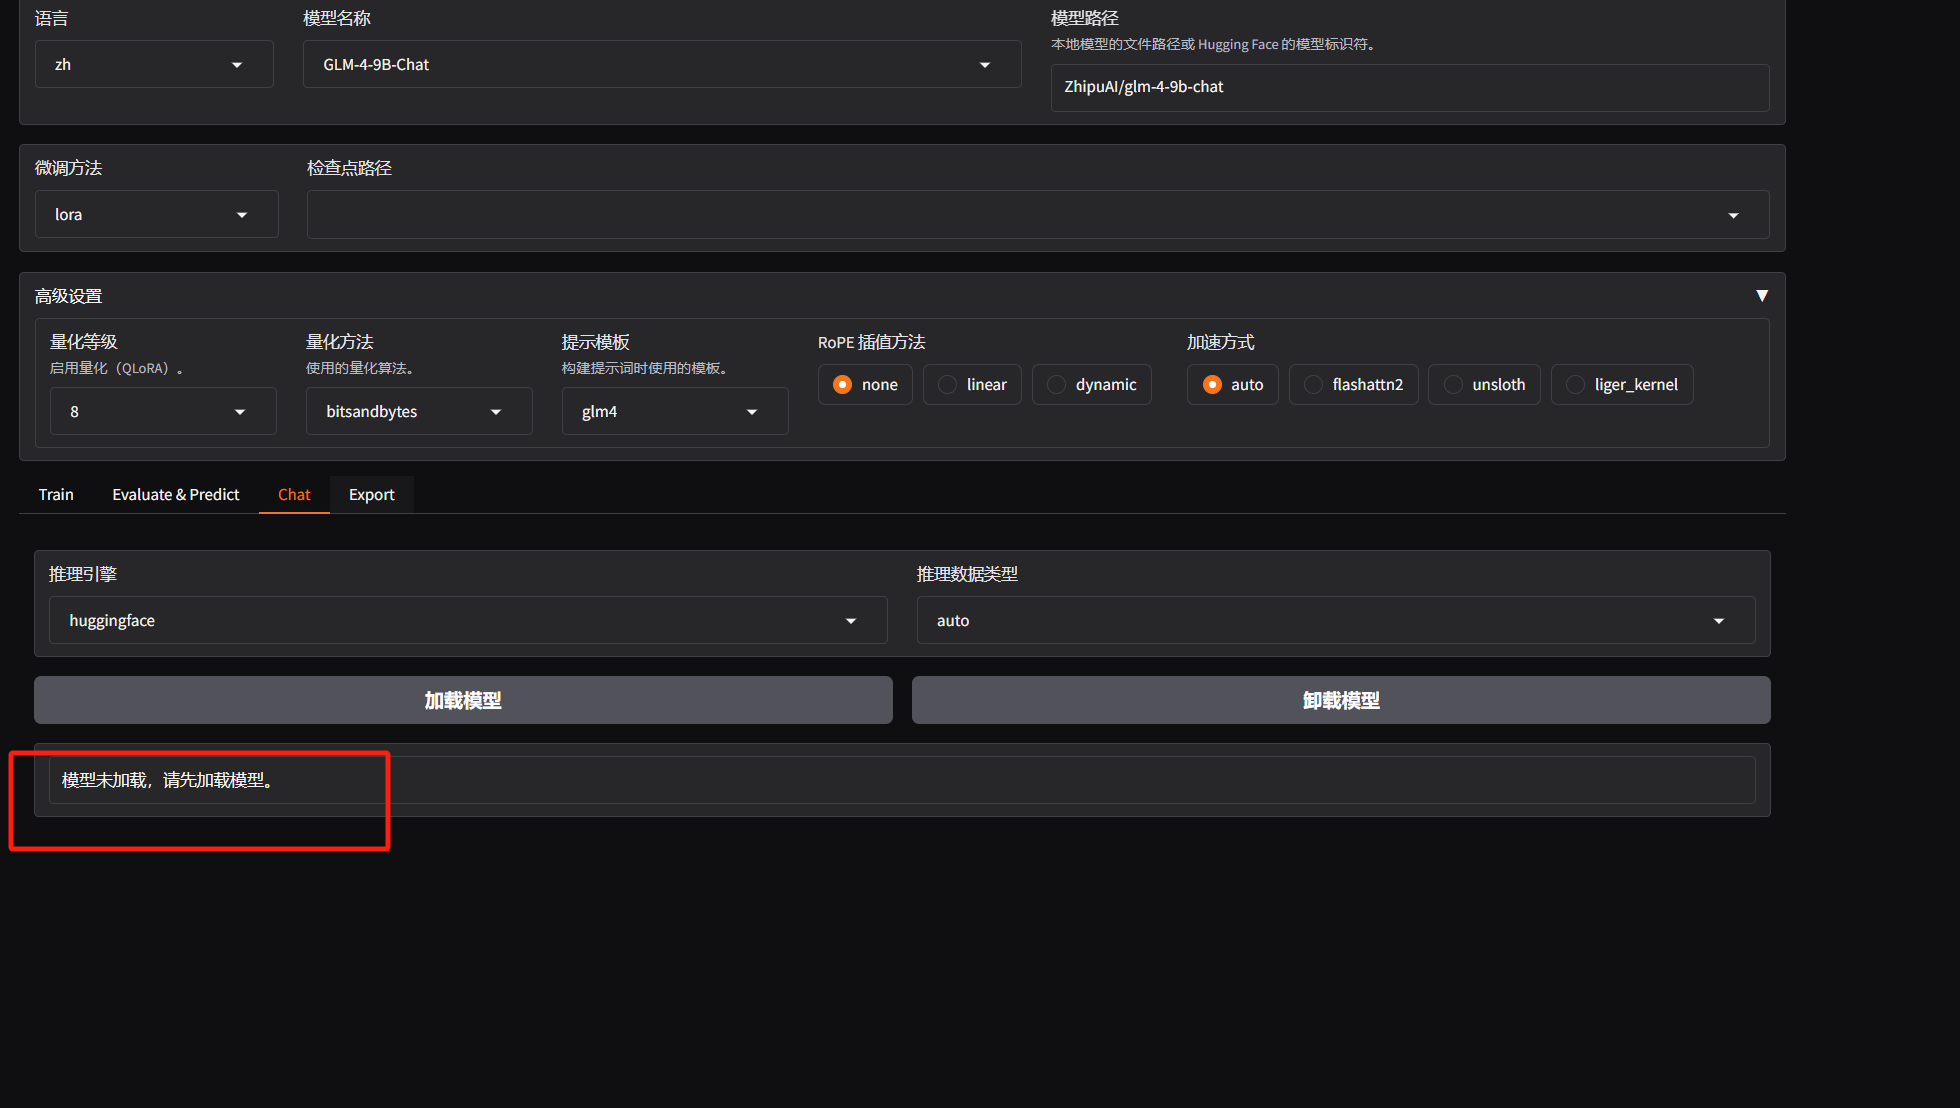The height and width of the screenshot is (1108, 1960).
Task: Collapse the 高级设置 section triangle
Action: click(x=1761, y=296)
